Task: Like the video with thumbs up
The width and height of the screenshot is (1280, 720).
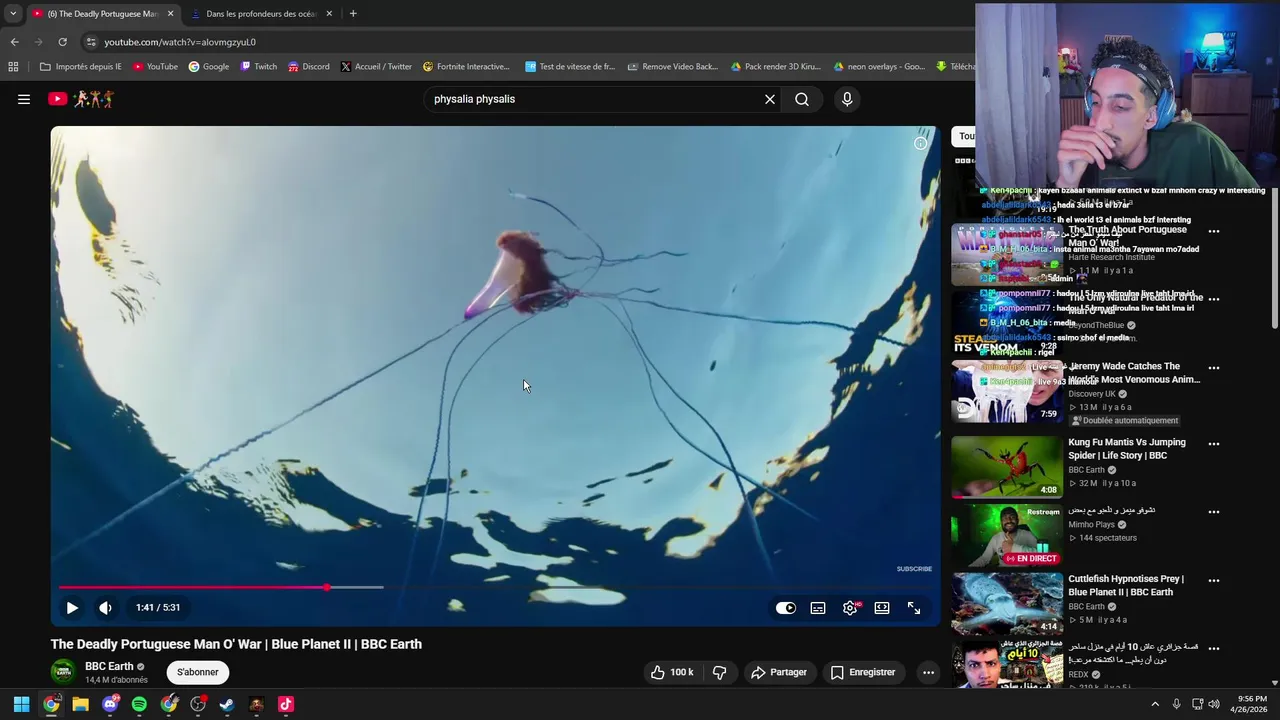Action: point(672,672)
